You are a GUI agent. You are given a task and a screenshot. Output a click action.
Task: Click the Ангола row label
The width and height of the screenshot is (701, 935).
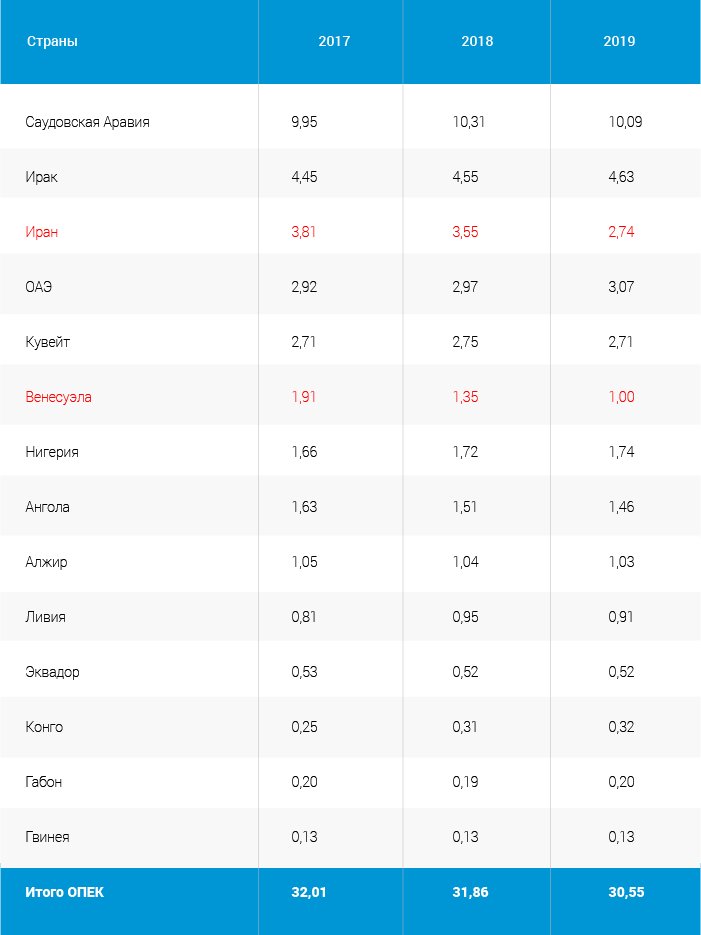[x=48, y=507]
